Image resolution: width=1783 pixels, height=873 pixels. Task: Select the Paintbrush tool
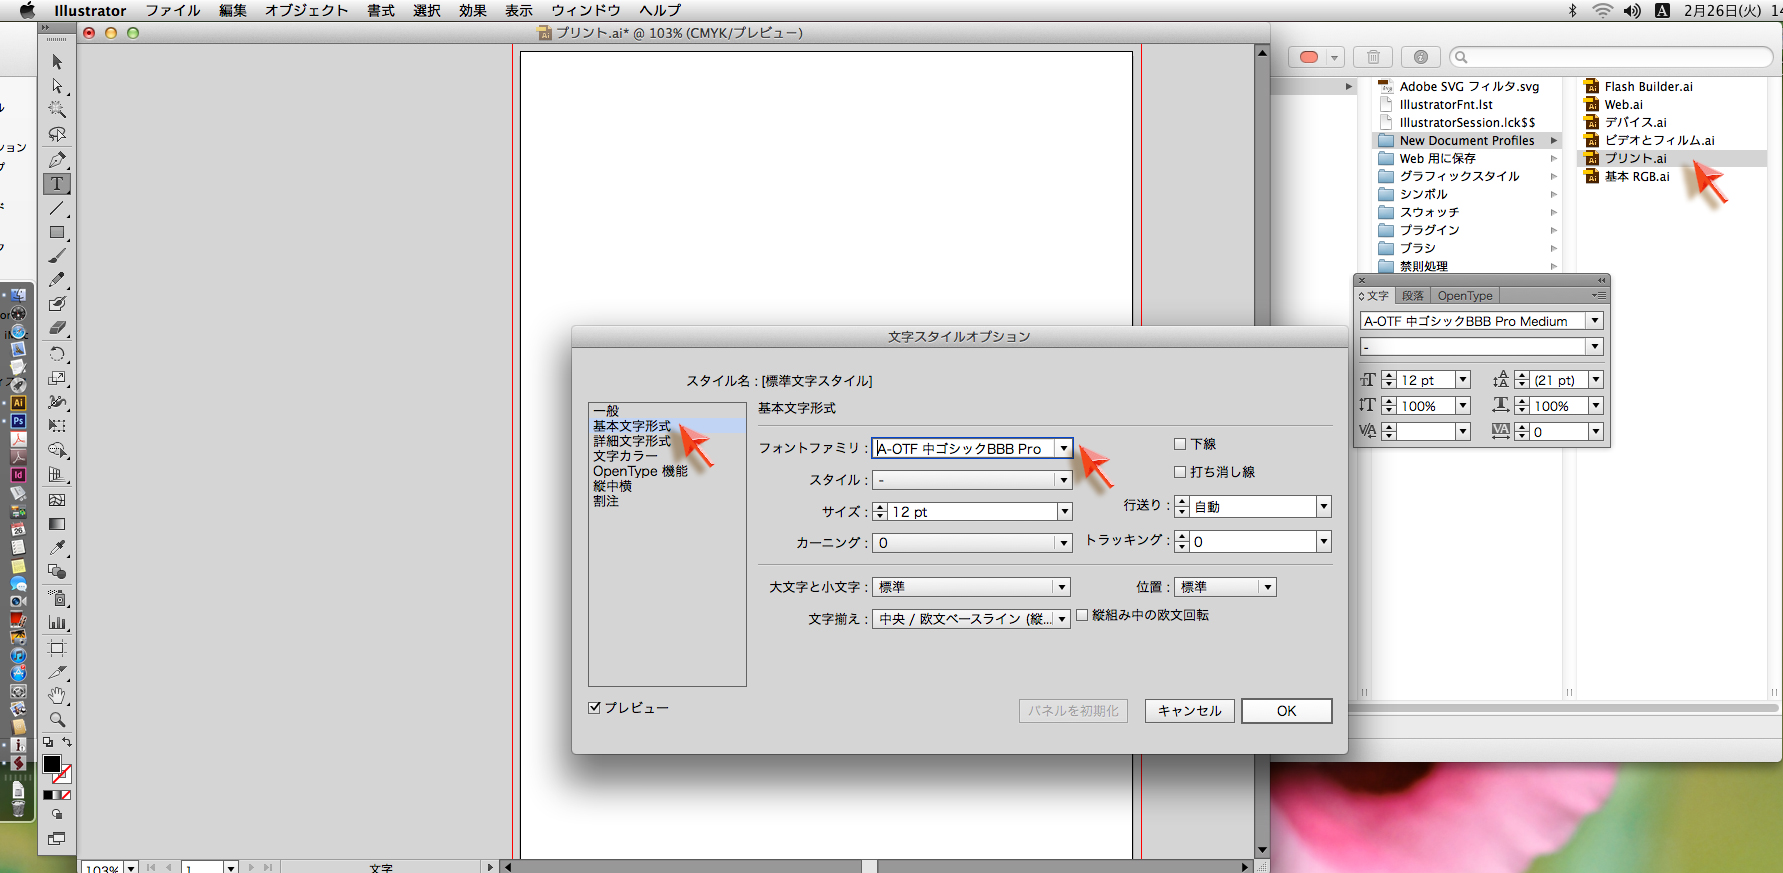(x=57, y=256)
